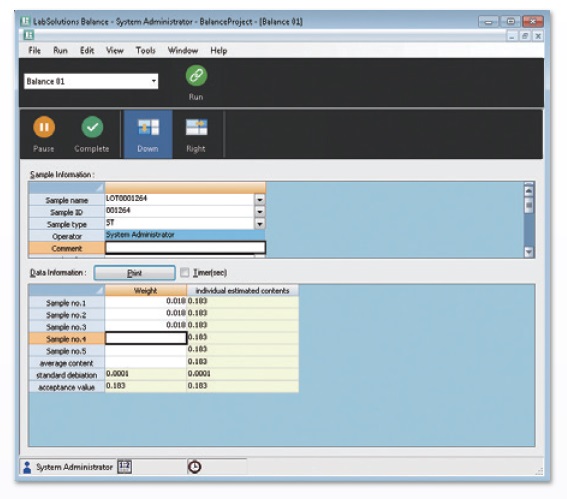Screen dimensions: 567x499
Task: Select the Sample no.1 row header
Action: coord(67,303)
